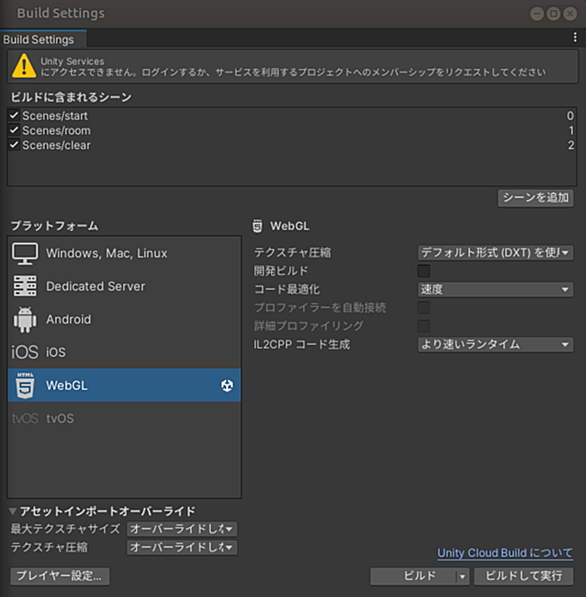Select the Scenes/start scene name
586x597 pixels.
(x=55, y=115)
